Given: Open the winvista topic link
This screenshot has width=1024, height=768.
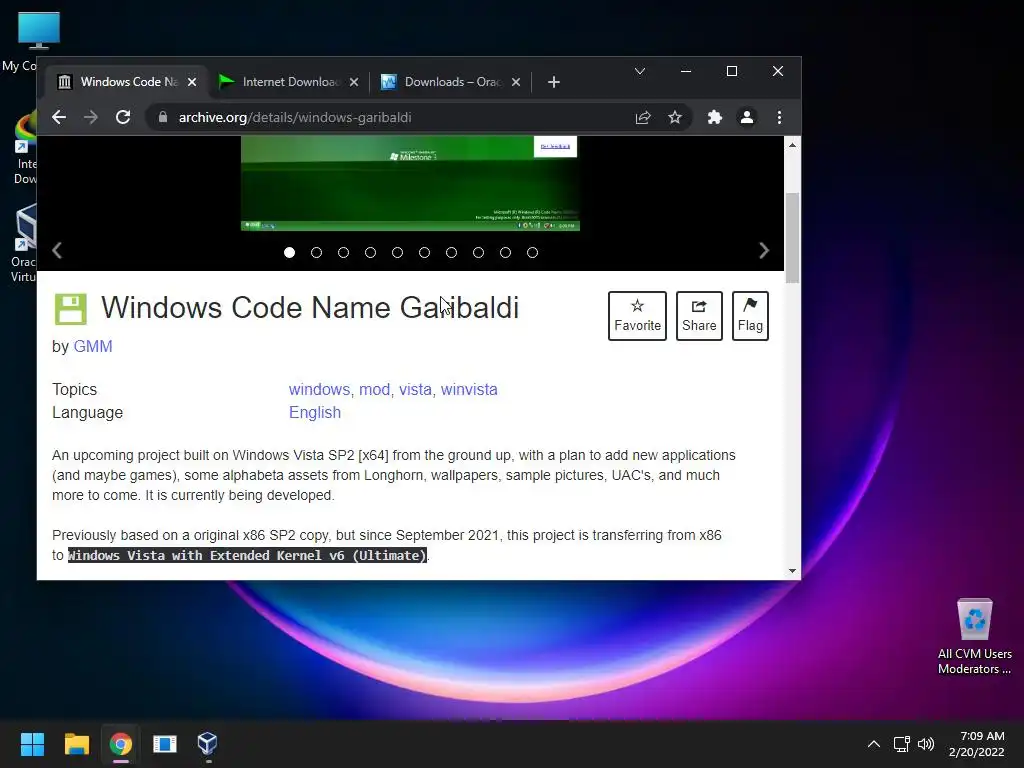Looking at the screenshot, I should pyautogui.click(x=469, y=389).
